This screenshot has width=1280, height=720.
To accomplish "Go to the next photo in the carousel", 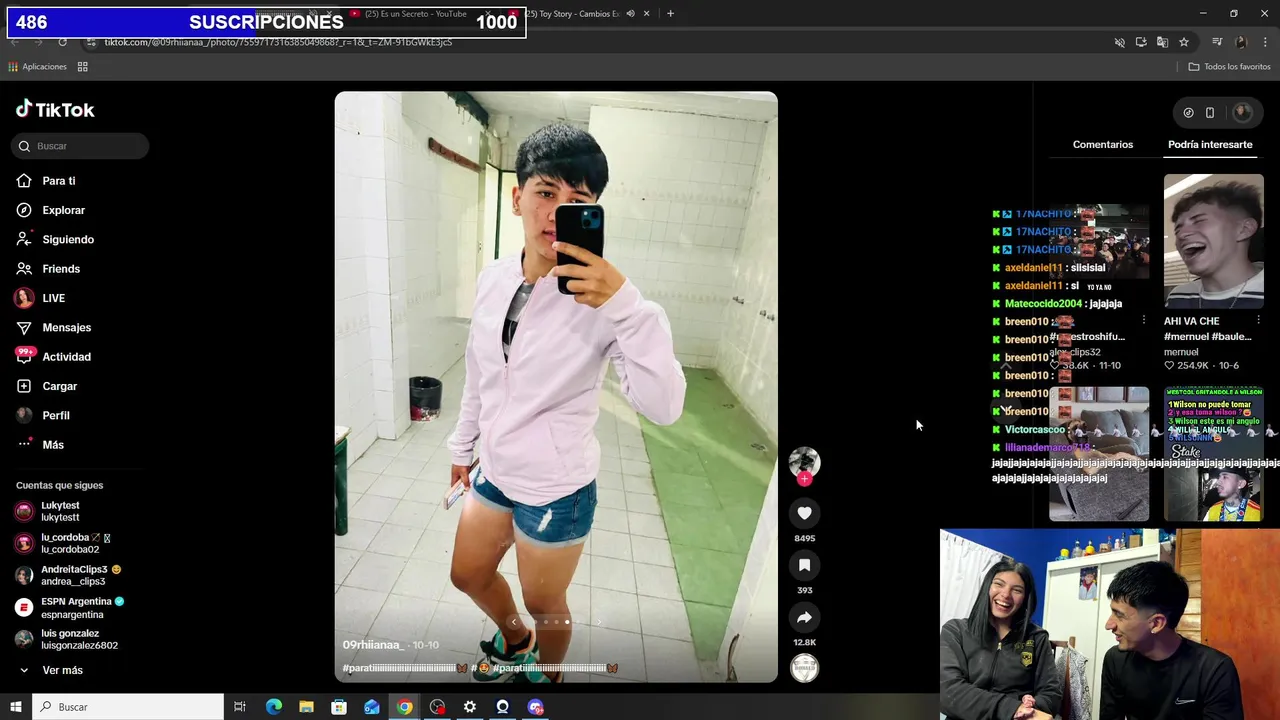I will tap(599, 622).
